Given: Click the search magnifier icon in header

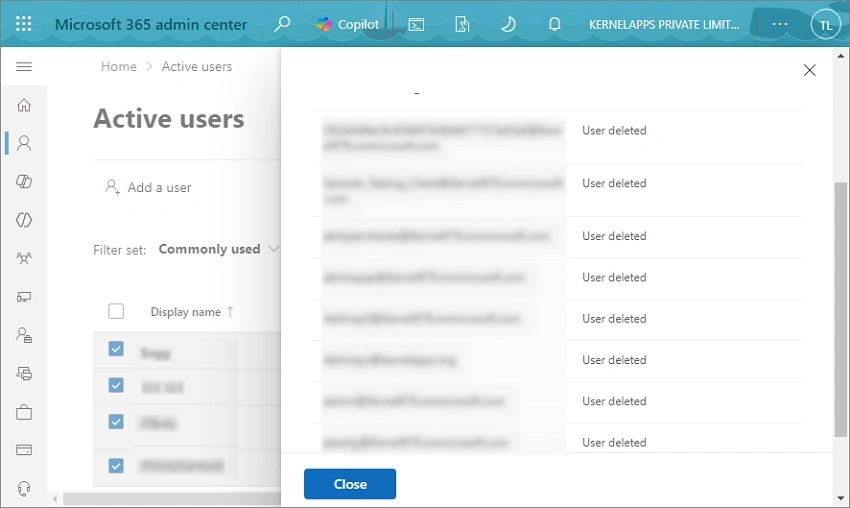Looking at the screenshot, I should (282, 24).
